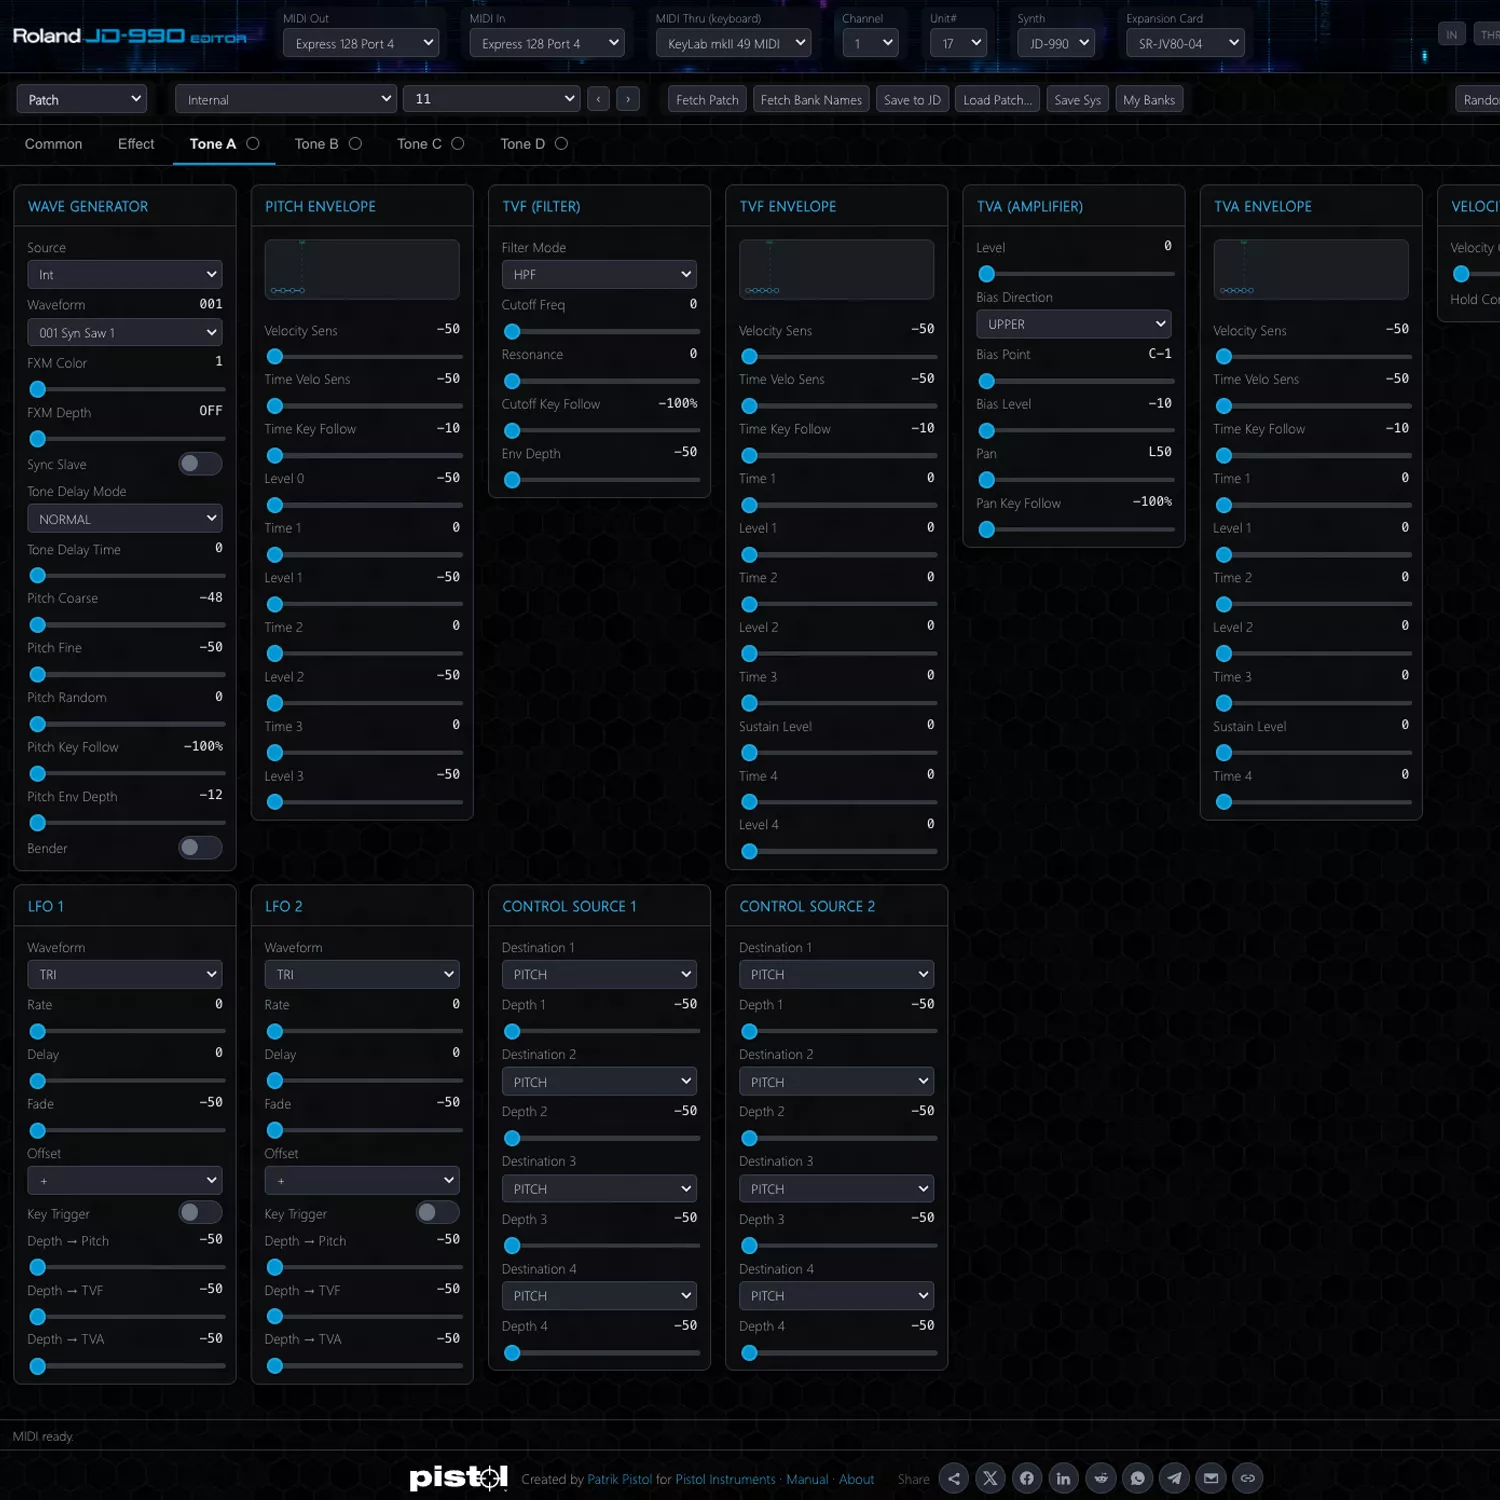
Task: Open the Wave Generator Waveform dropdown
Action: click(x=125, y=332)
